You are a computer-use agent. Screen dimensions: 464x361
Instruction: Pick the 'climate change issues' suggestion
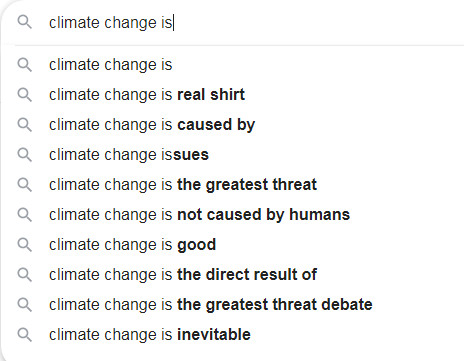point(233,155)
